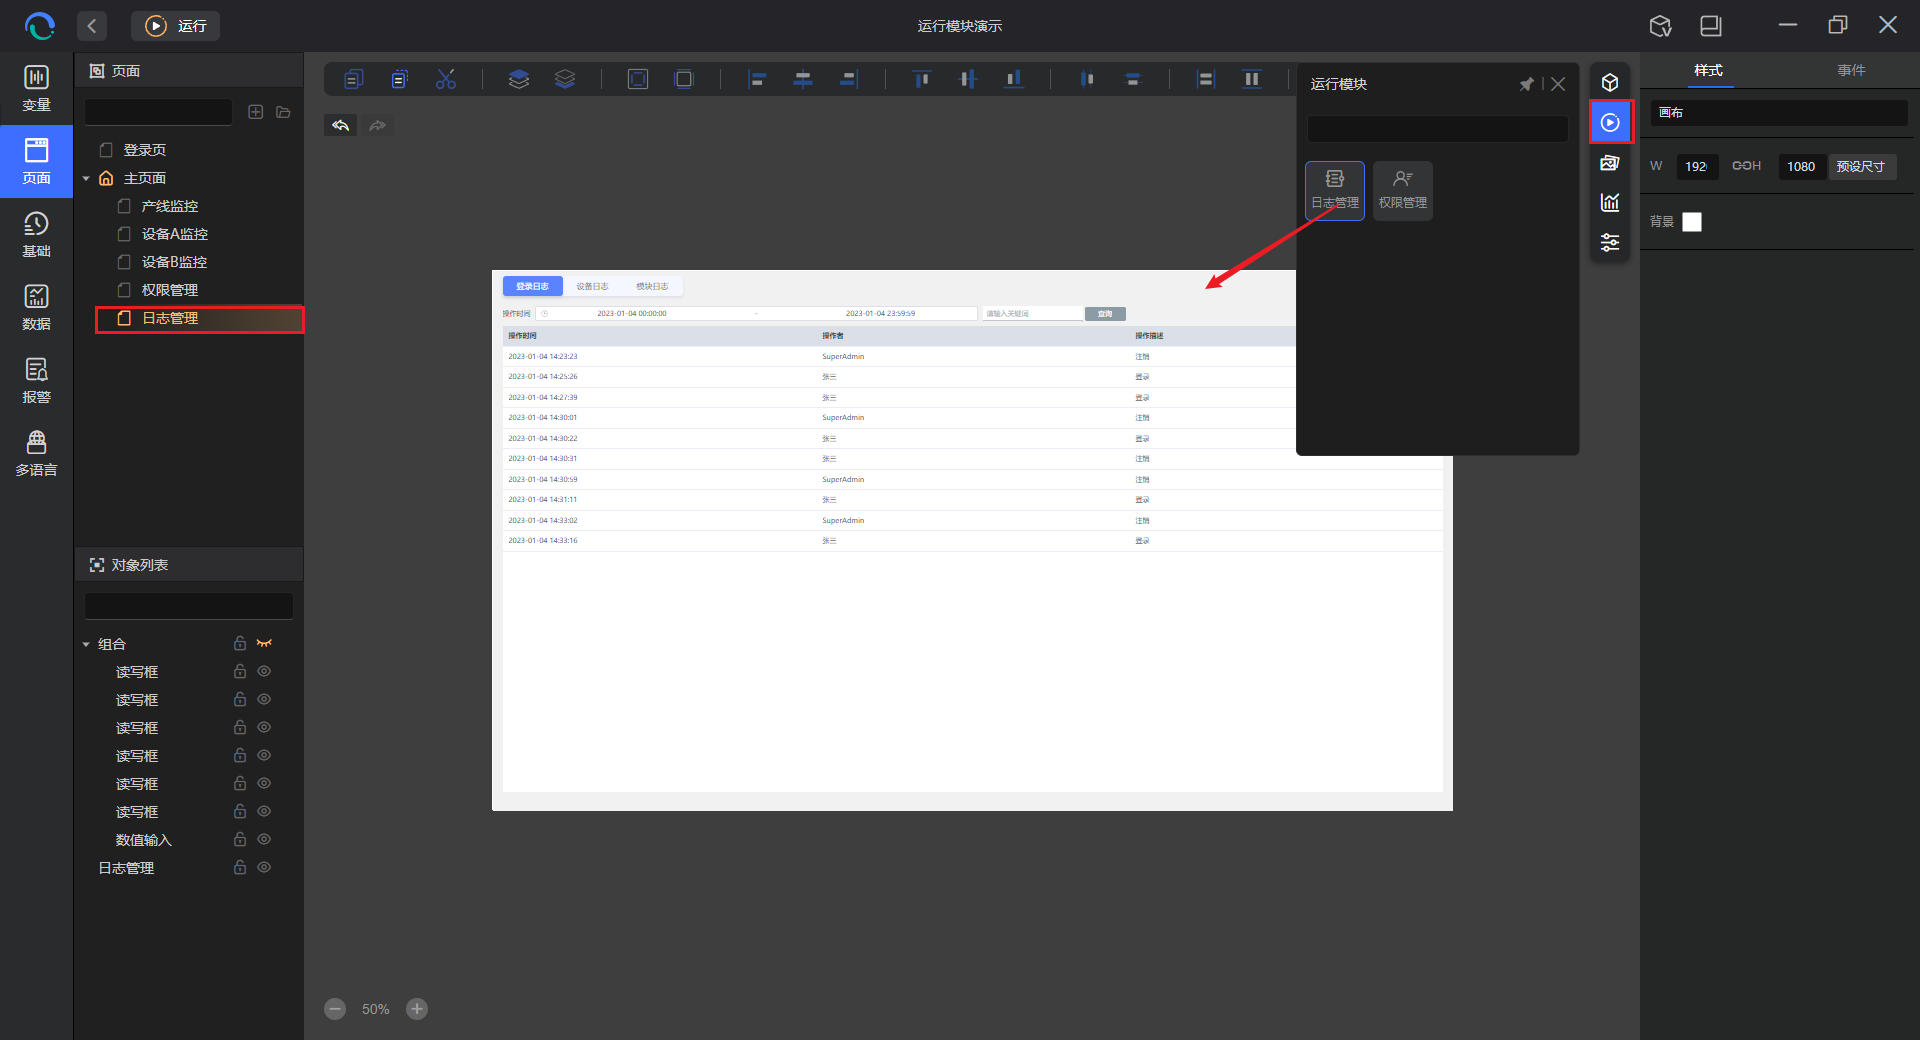Hide the 日志管理 object via eye icon

(264, 867)
